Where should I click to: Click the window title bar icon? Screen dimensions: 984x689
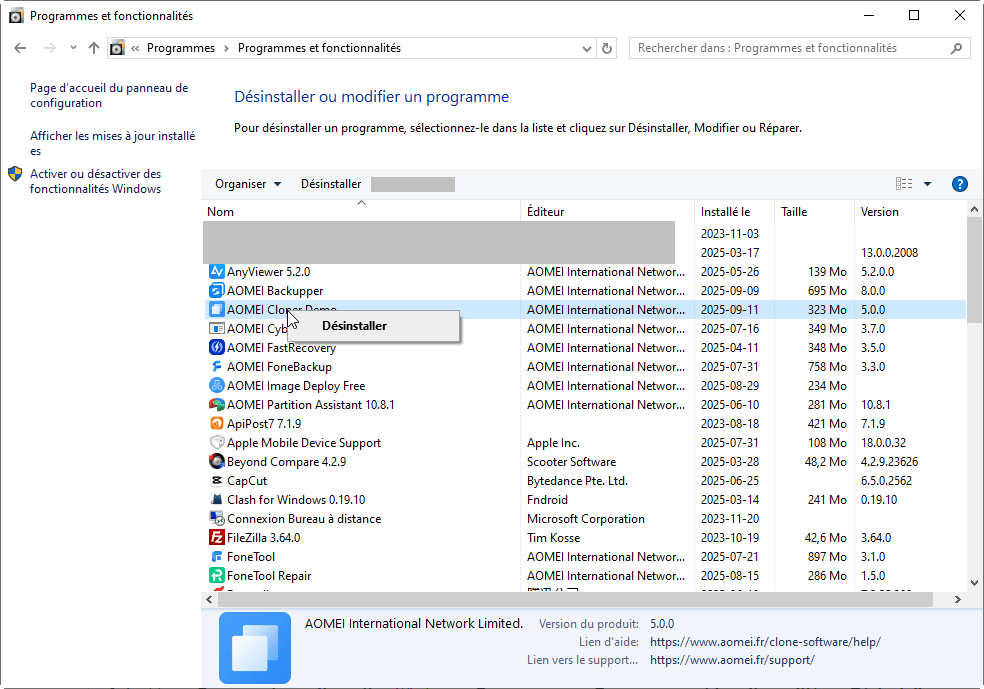(16, 16)
